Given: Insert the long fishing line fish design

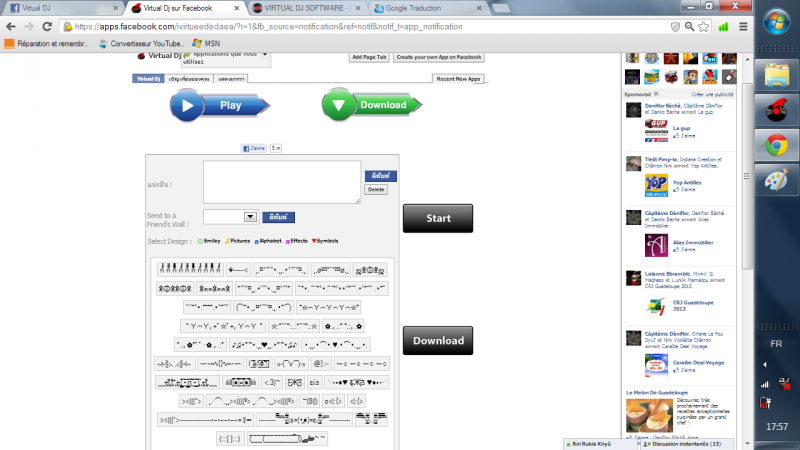Looking at the screenshot, I should (x=205, y=420).
